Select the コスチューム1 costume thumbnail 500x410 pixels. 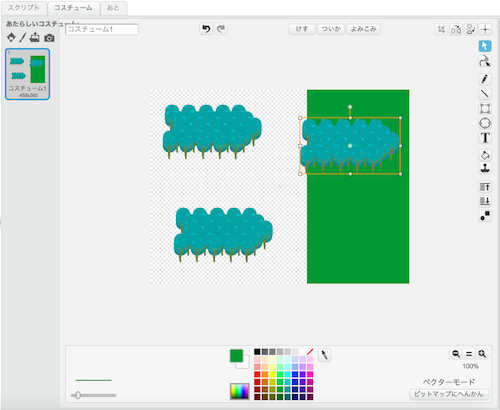pyautogui.click(x=28, y=74)
